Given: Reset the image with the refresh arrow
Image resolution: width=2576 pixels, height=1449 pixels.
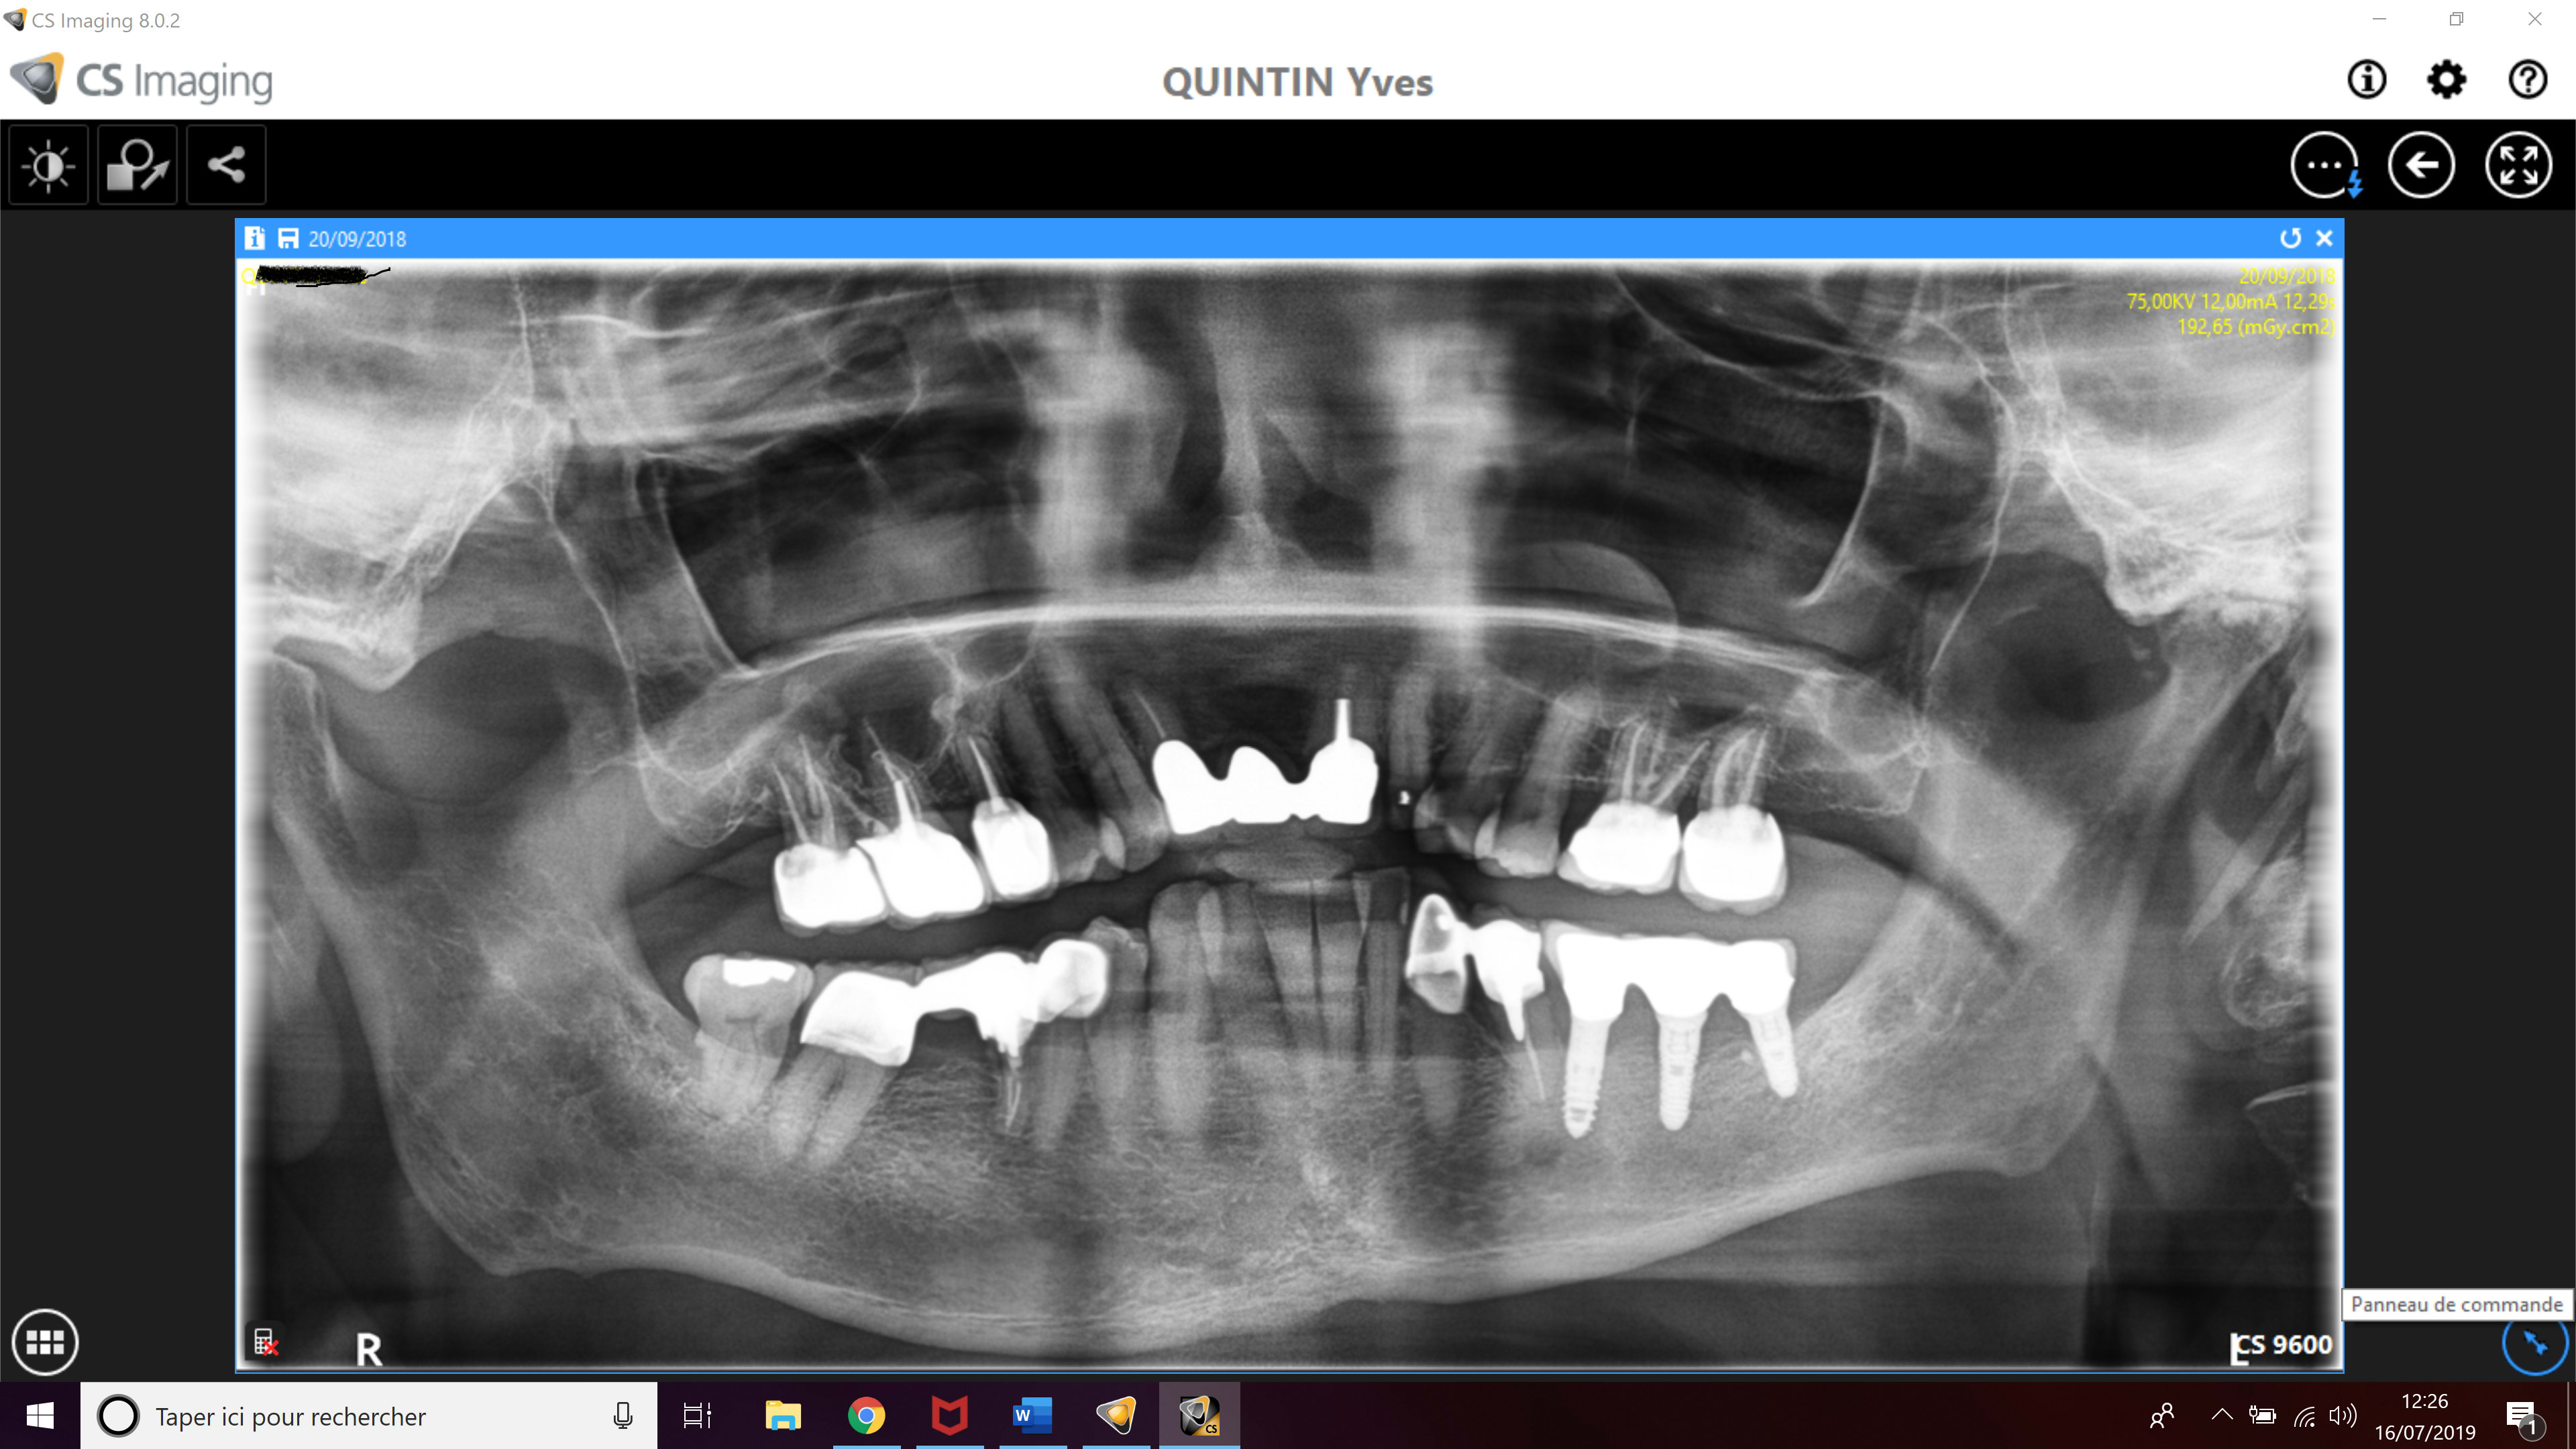Looking at the screenshot, I should pos(2290,238).
